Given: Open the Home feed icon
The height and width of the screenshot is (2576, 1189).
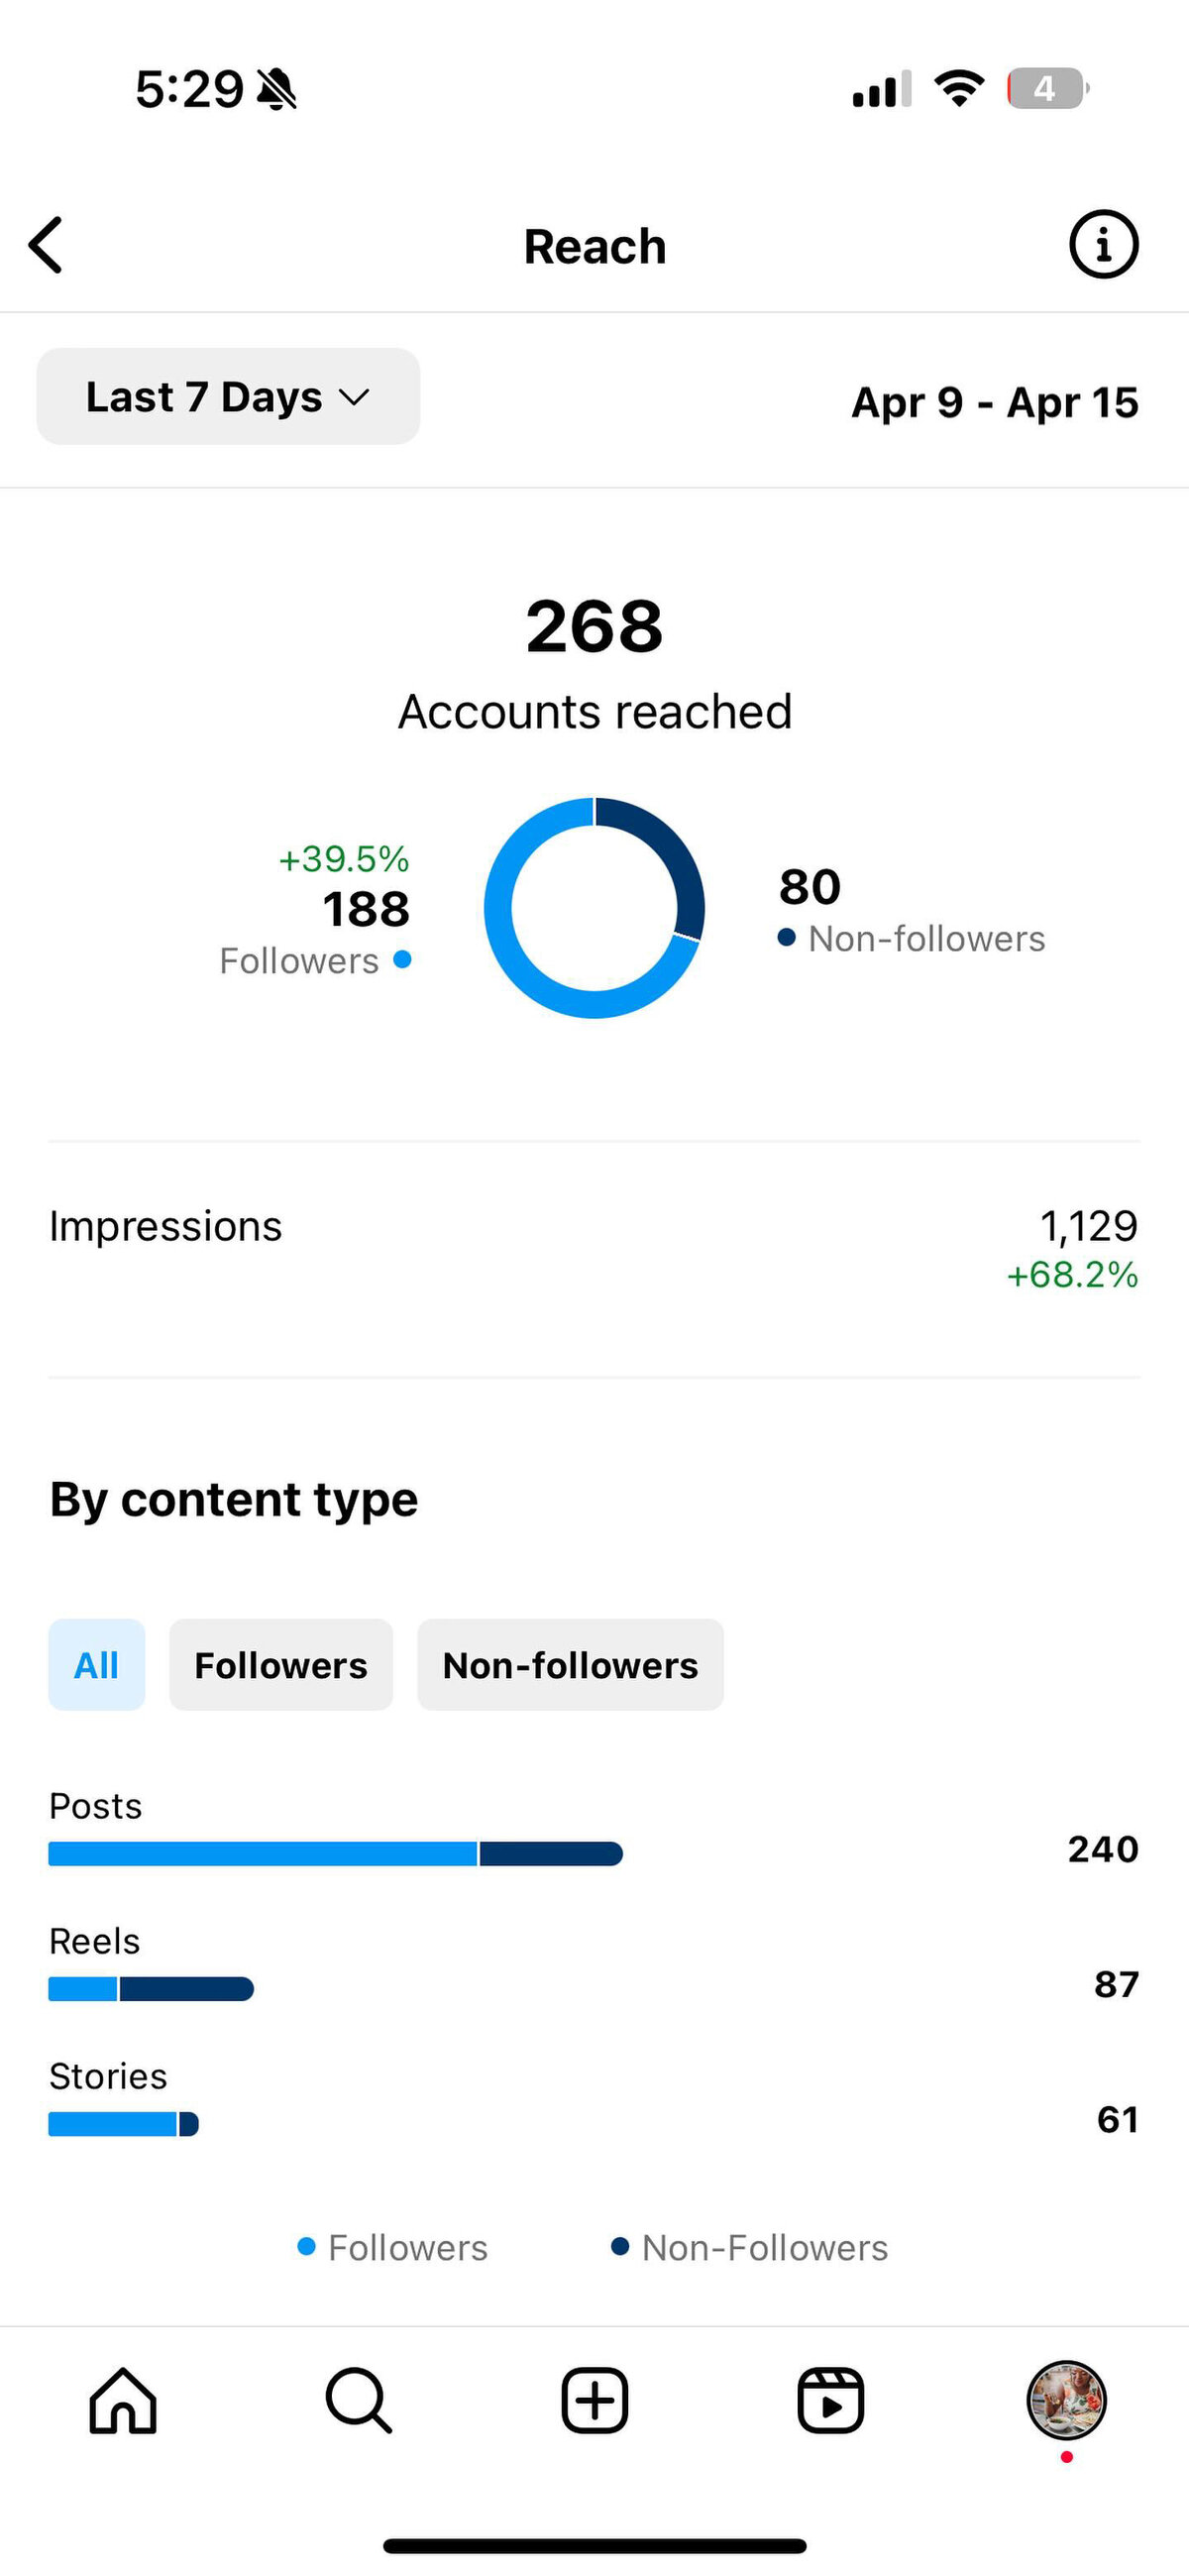Looking at the screenshot, I should click(123, 2400).
